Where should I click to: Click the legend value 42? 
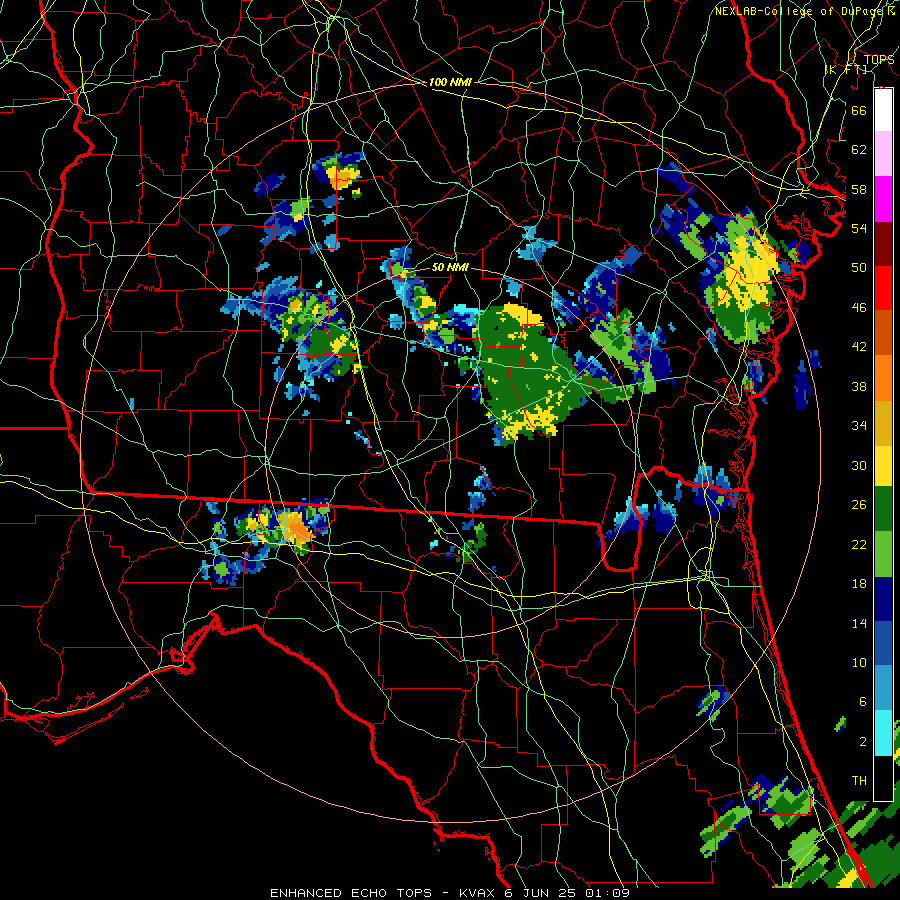click(x=859, y=347)
